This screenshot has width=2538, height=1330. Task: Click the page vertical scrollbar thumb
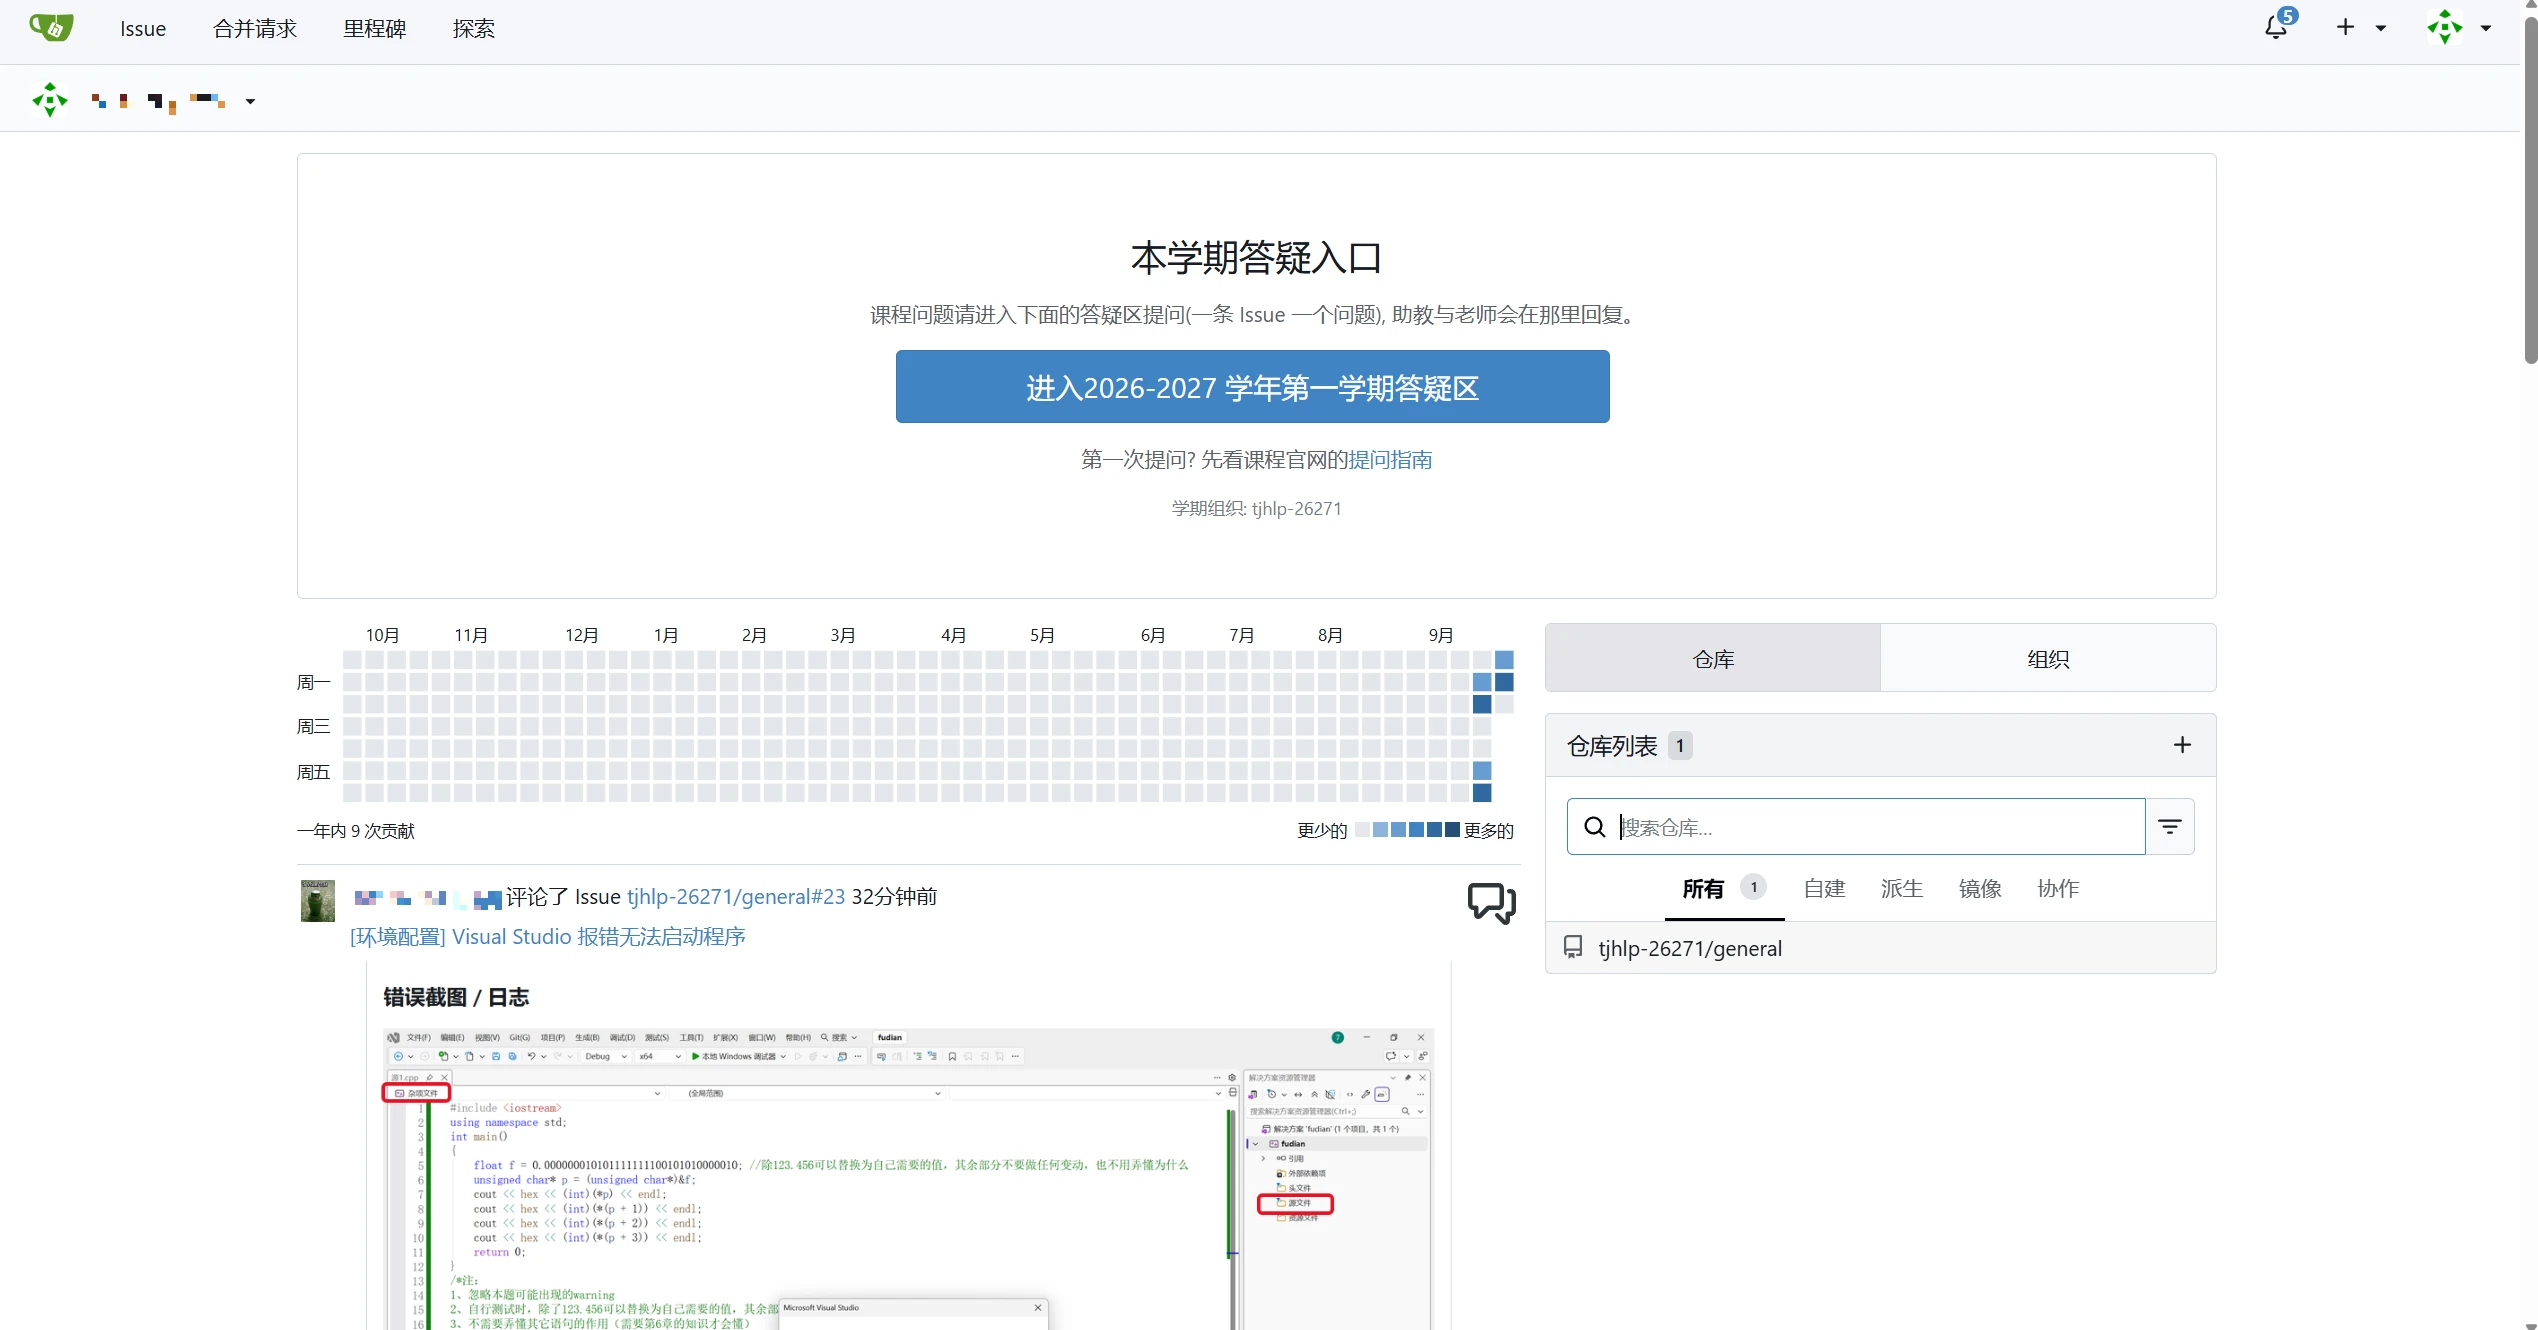click(x=2530, y=190)
